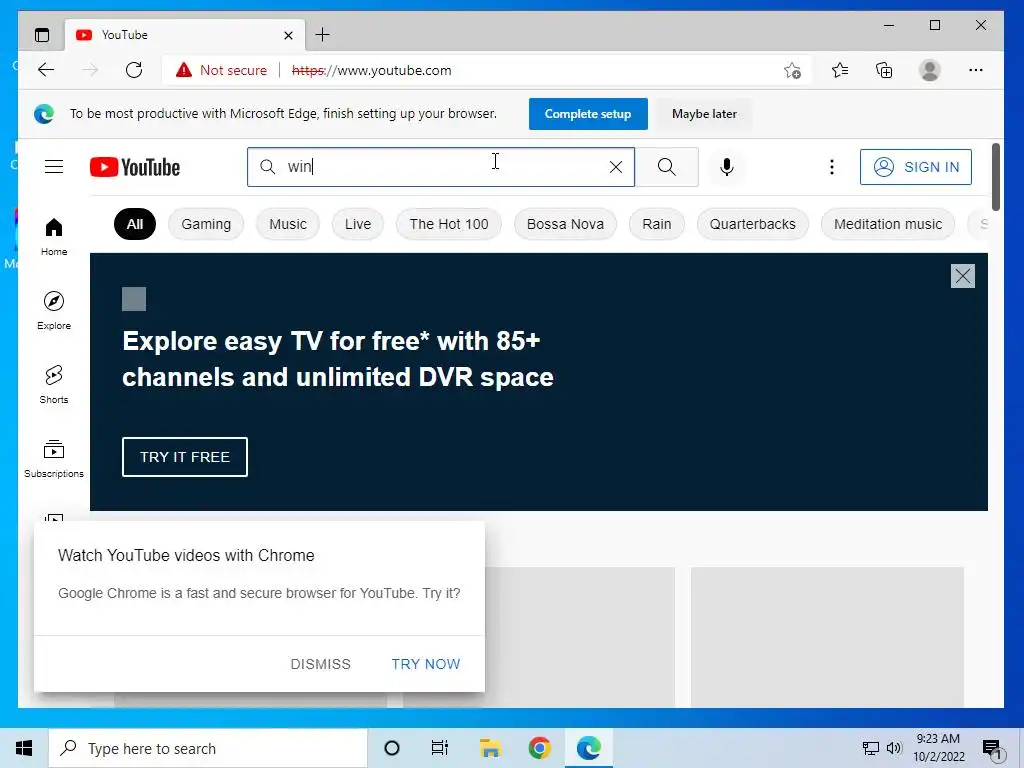Open Explore in YouTube sidebar
Screen dimensions: 1024x768
coord(54,310)
